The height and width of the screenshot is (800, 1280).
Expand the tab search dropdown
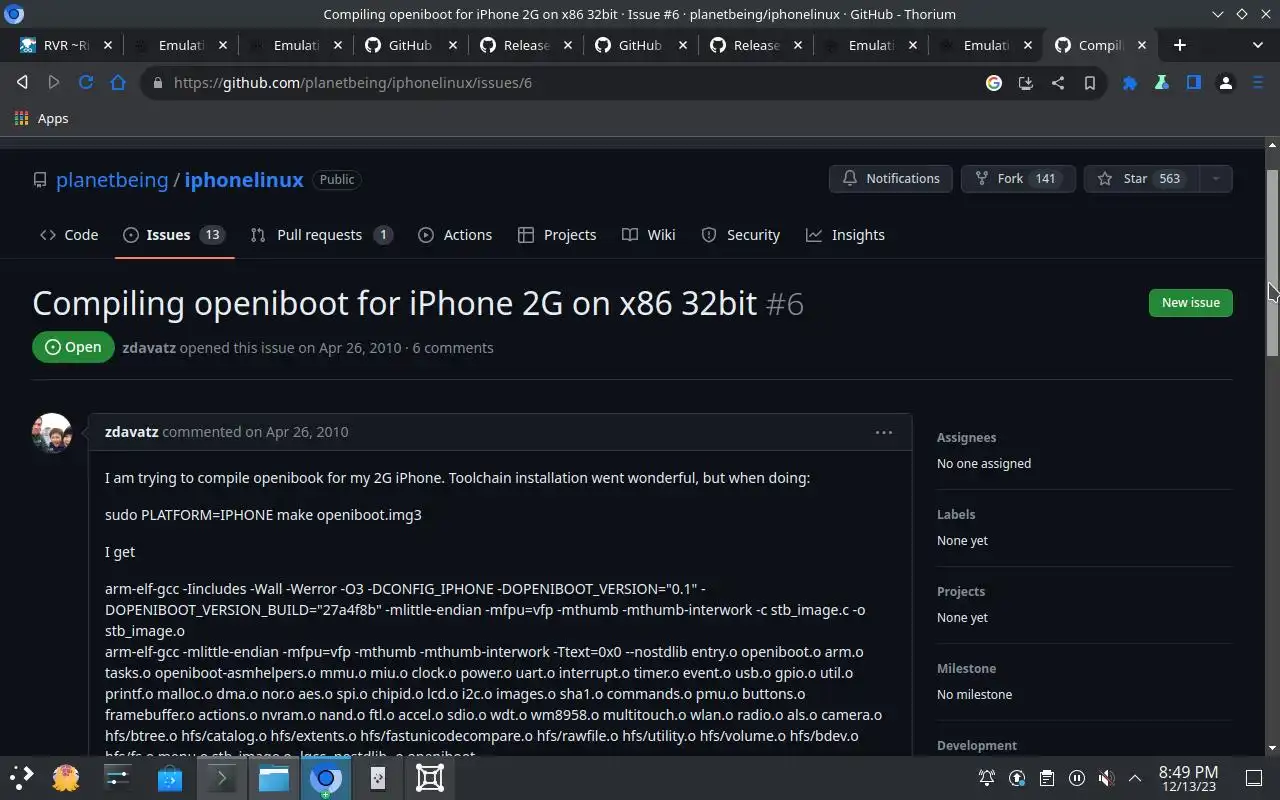tap(1258, 45)
